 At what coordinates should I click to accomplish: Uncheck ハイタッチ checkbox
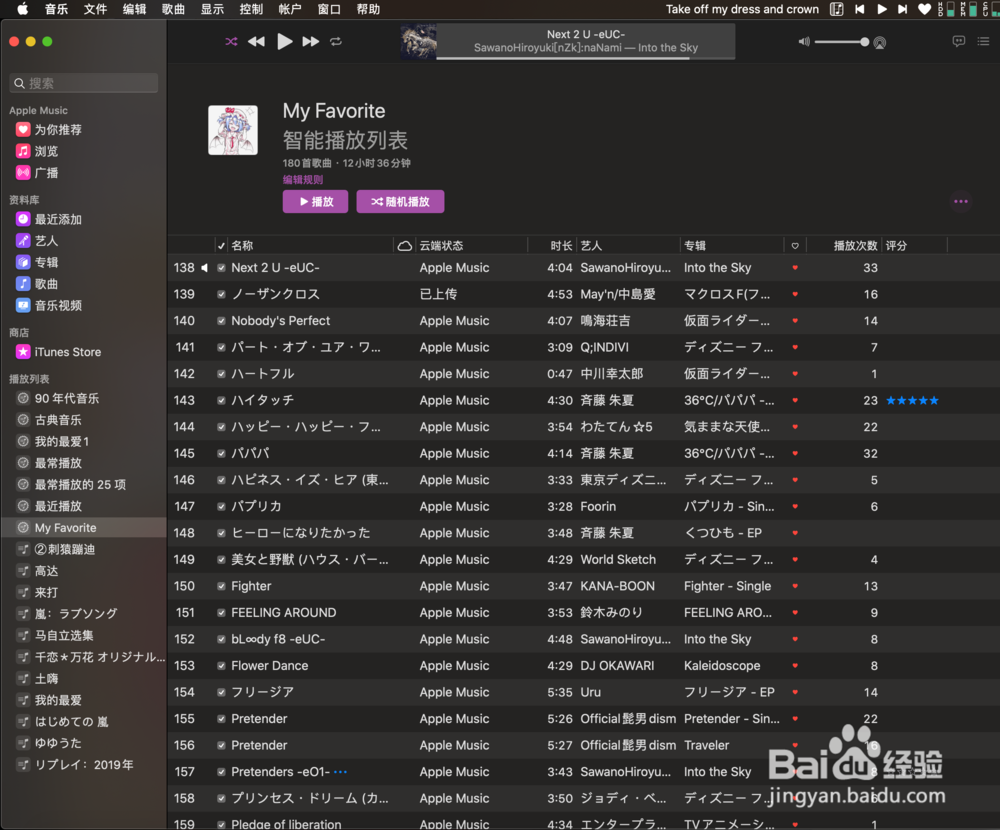(221, 401)
